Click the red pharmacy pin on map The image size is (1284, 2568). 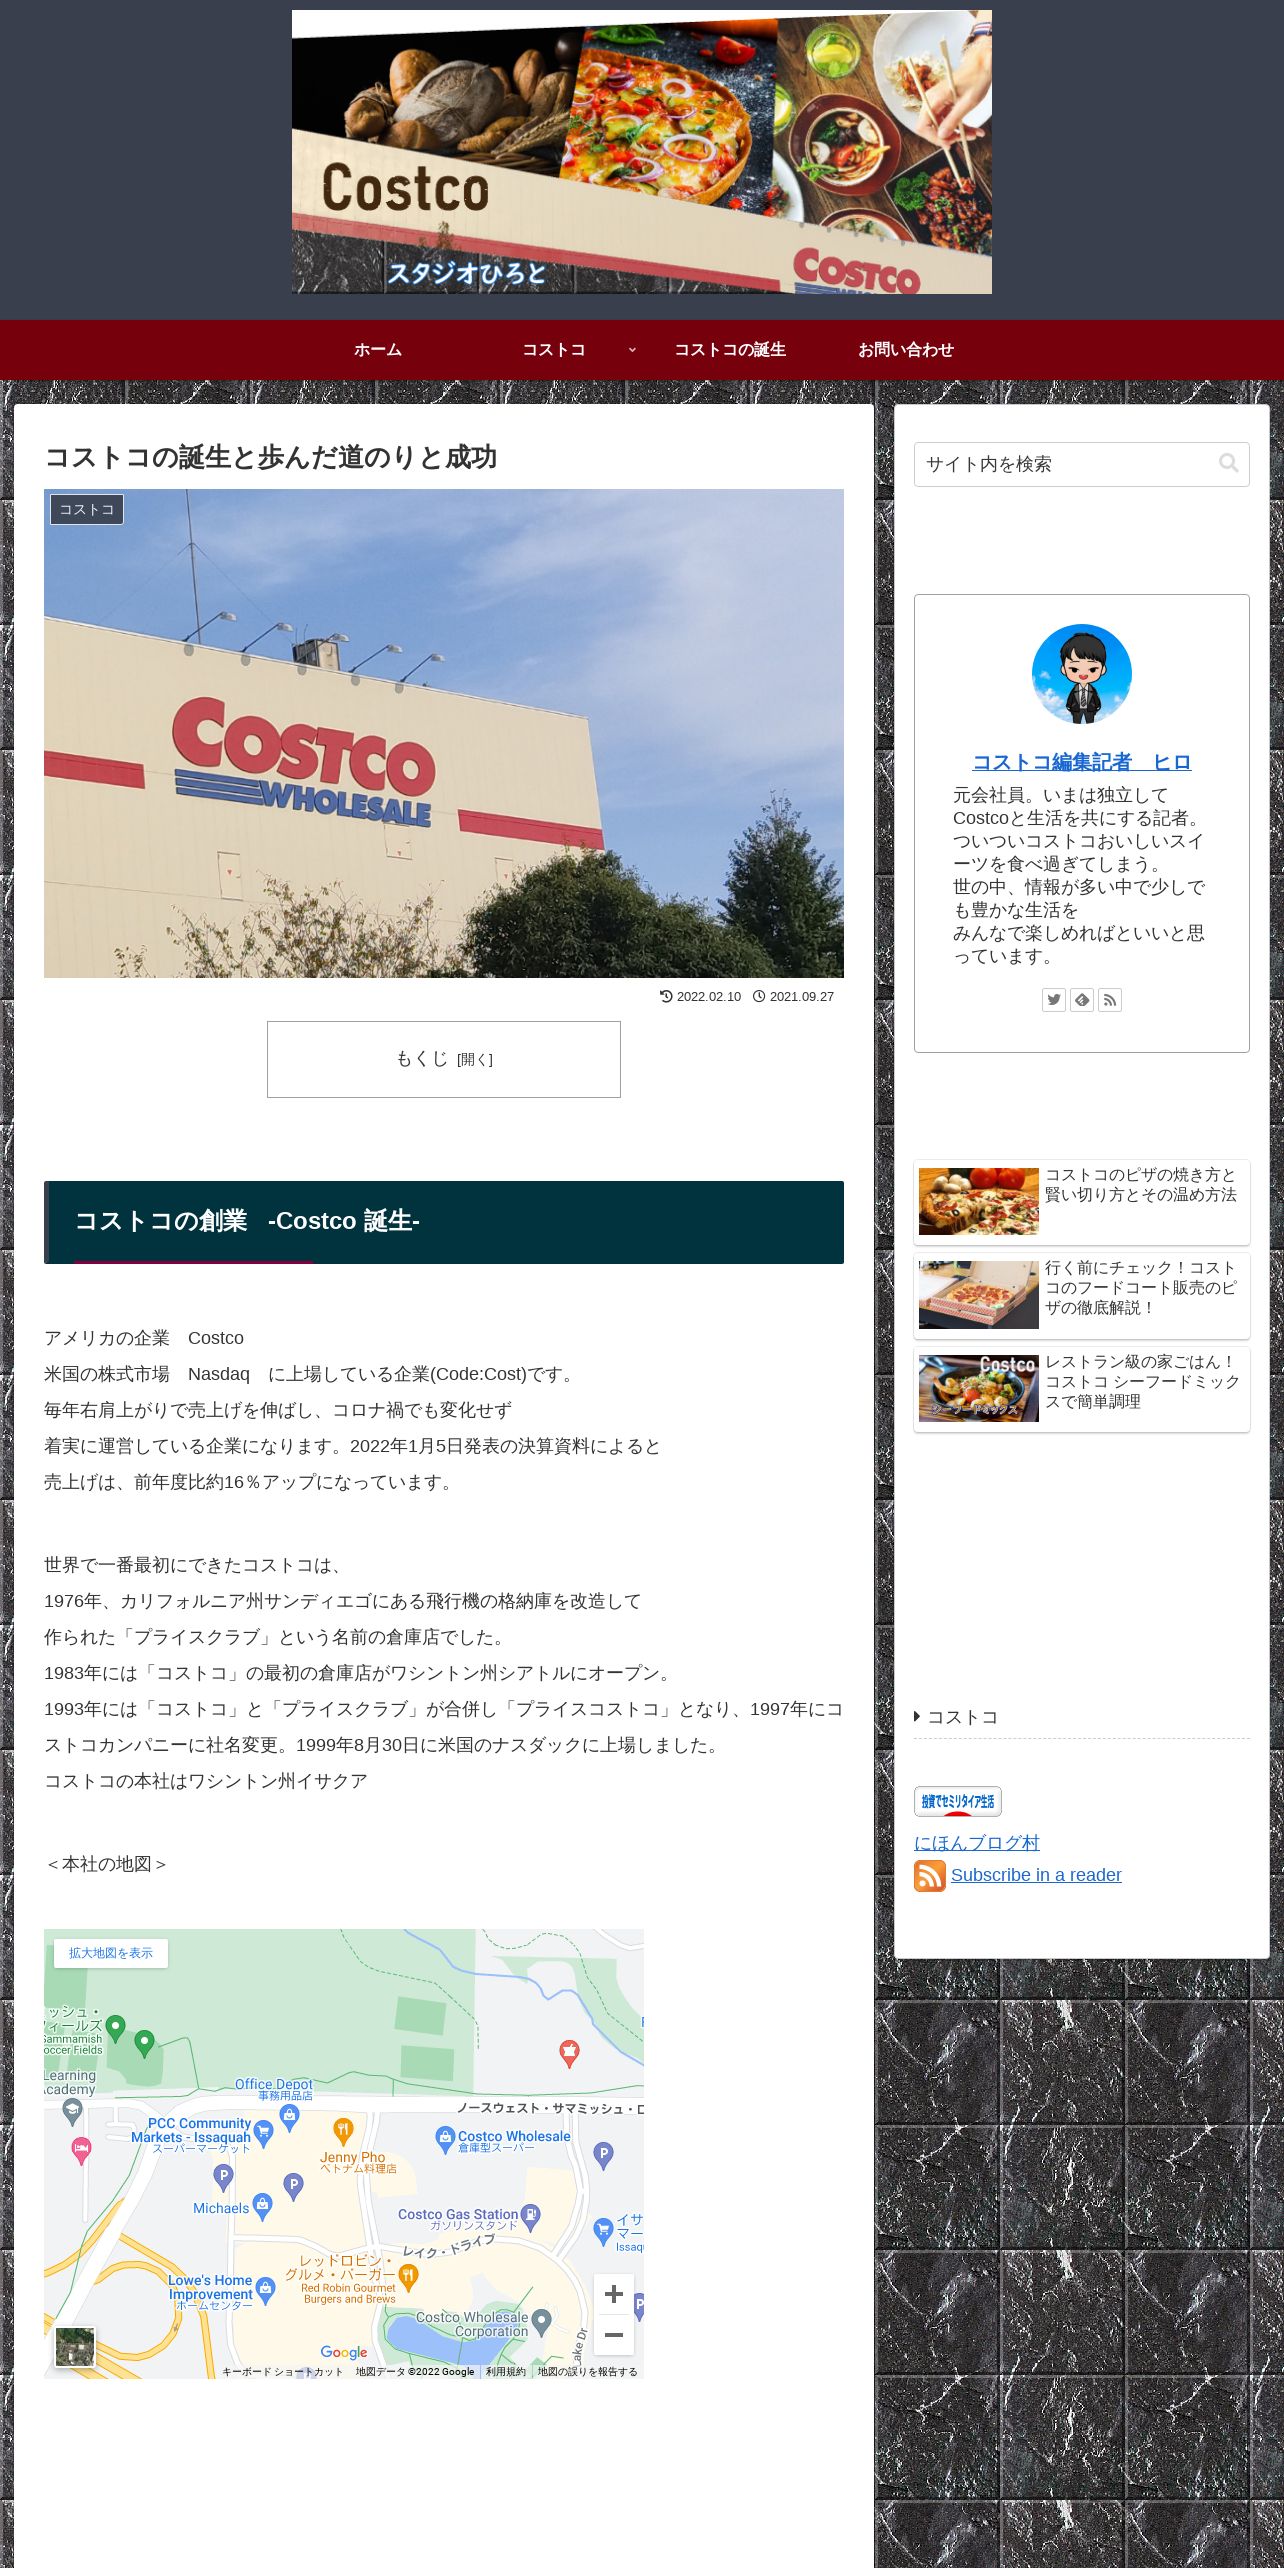point(569,2054)
